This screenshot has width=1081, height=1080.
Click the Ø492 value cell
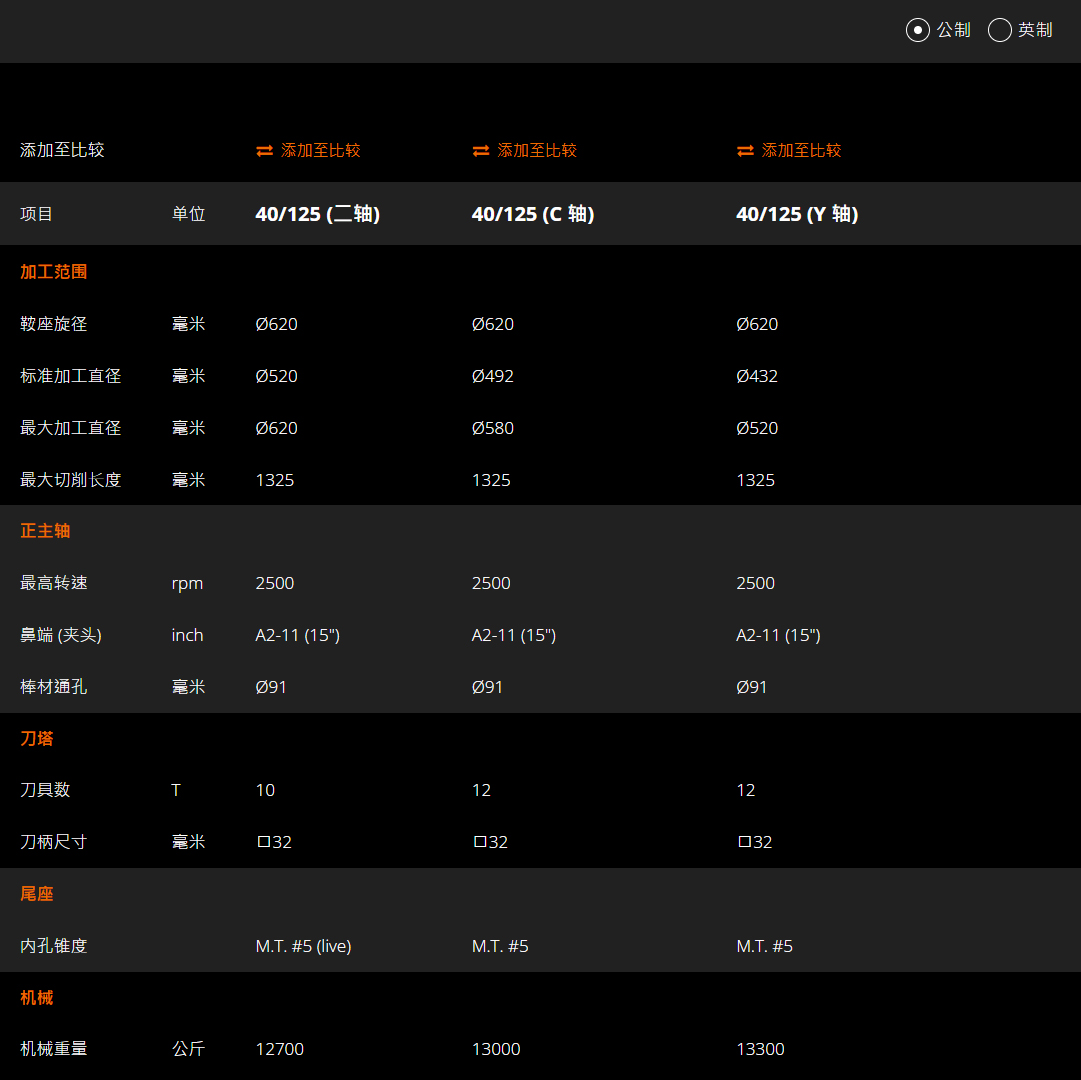493,376
